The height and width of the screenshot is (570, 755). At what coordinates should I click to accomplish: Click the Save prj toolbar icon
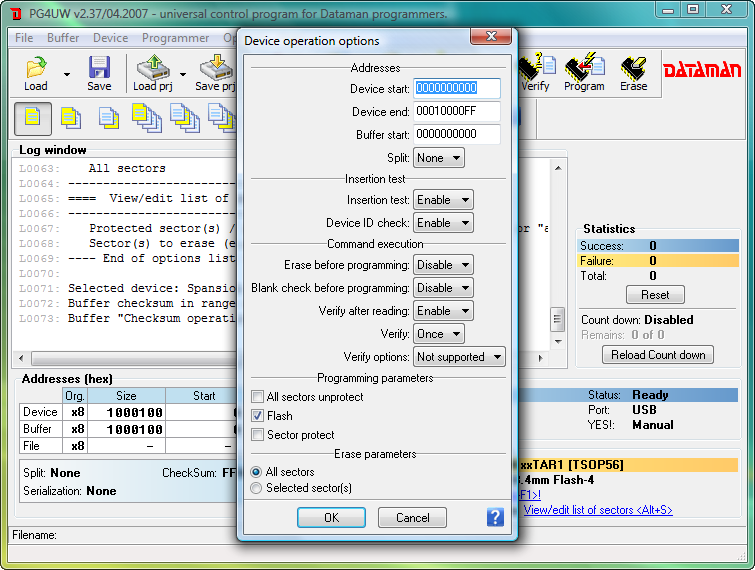click(x=215, y=72)
